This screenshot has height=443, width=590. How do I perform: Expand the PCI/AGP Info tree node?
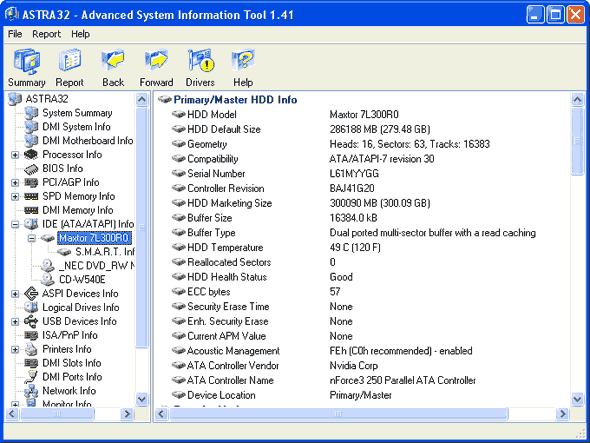pyautogui.click(x=15, y=183)
